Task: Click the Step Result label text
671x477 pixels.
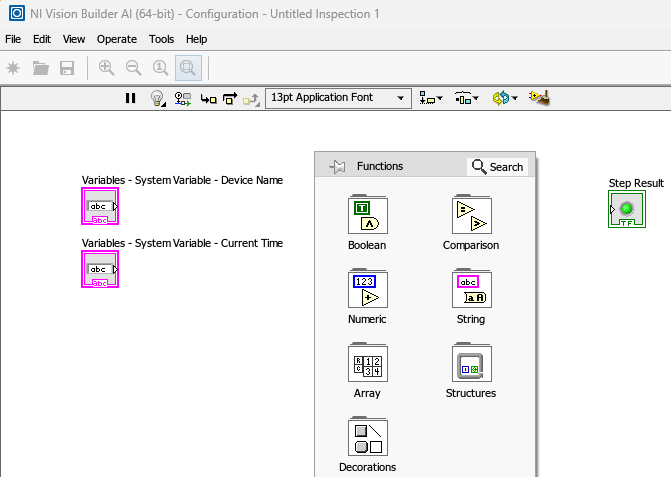Action: [x=636, y=183]
